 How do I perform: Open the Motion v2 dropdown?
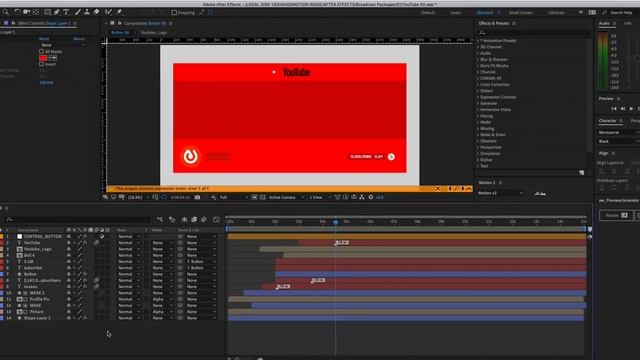tap(500, 193)
